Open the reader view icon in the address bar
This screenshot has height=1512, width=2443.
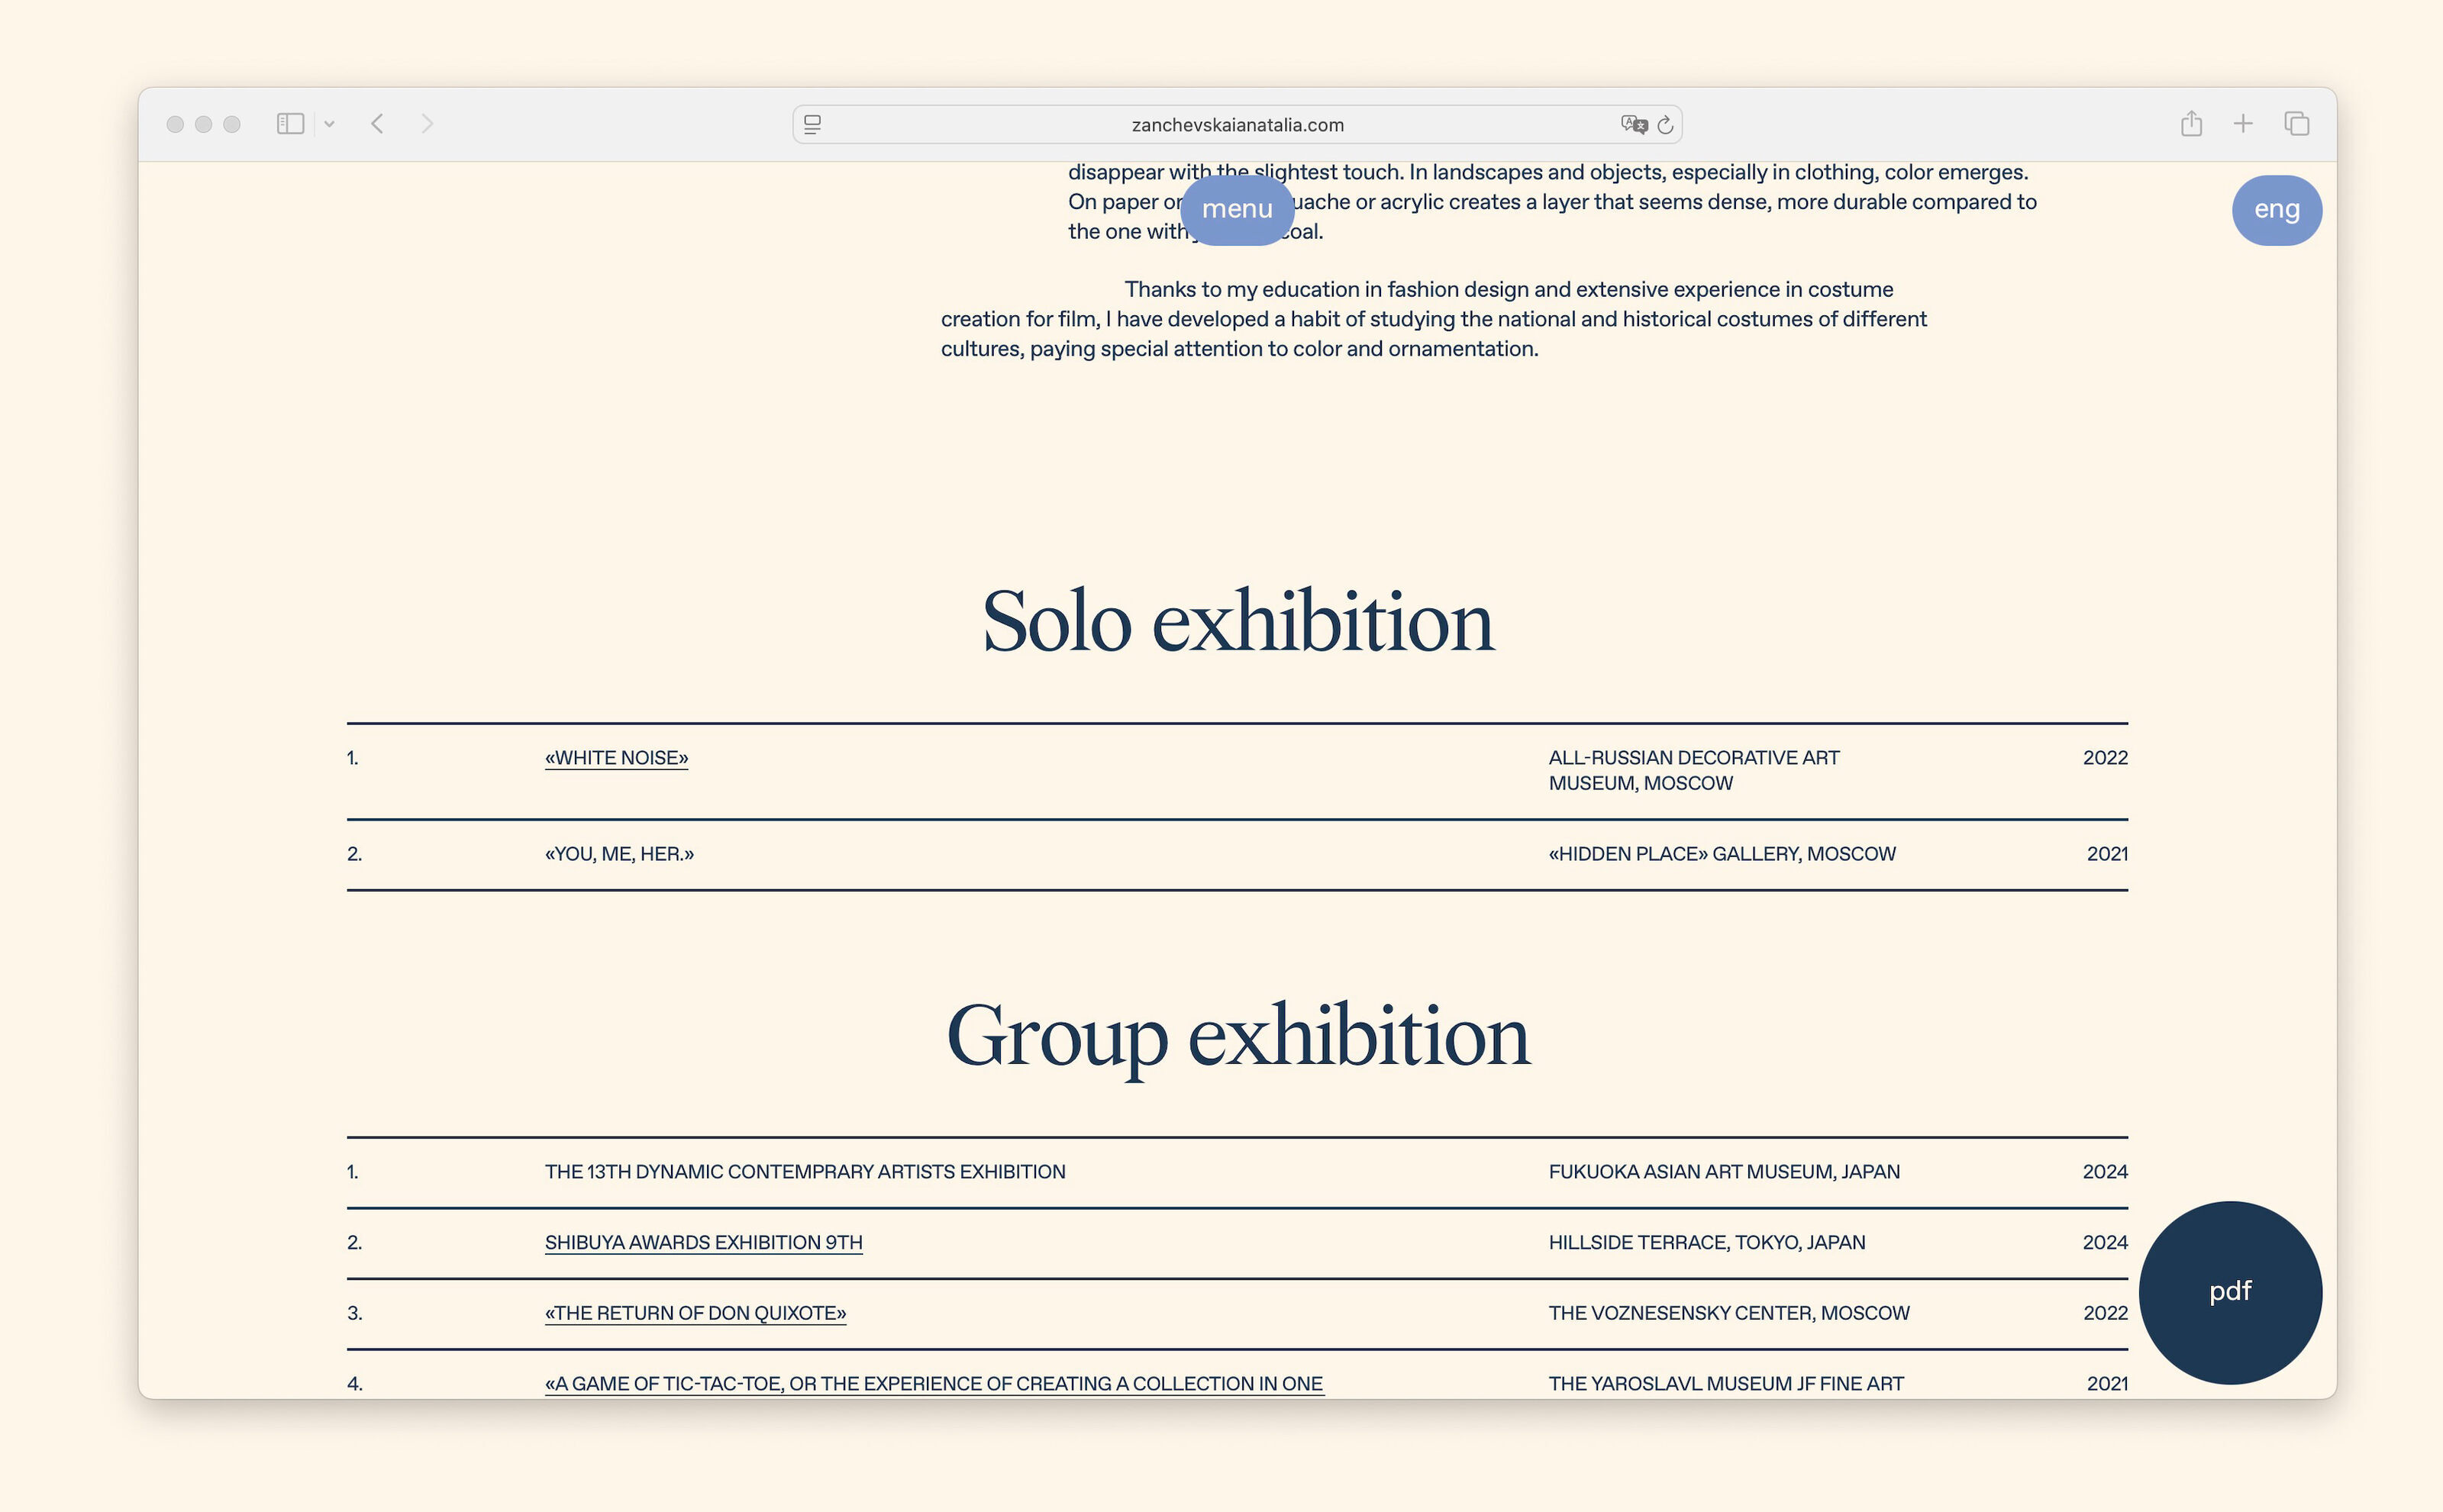[x=812, y=125]
